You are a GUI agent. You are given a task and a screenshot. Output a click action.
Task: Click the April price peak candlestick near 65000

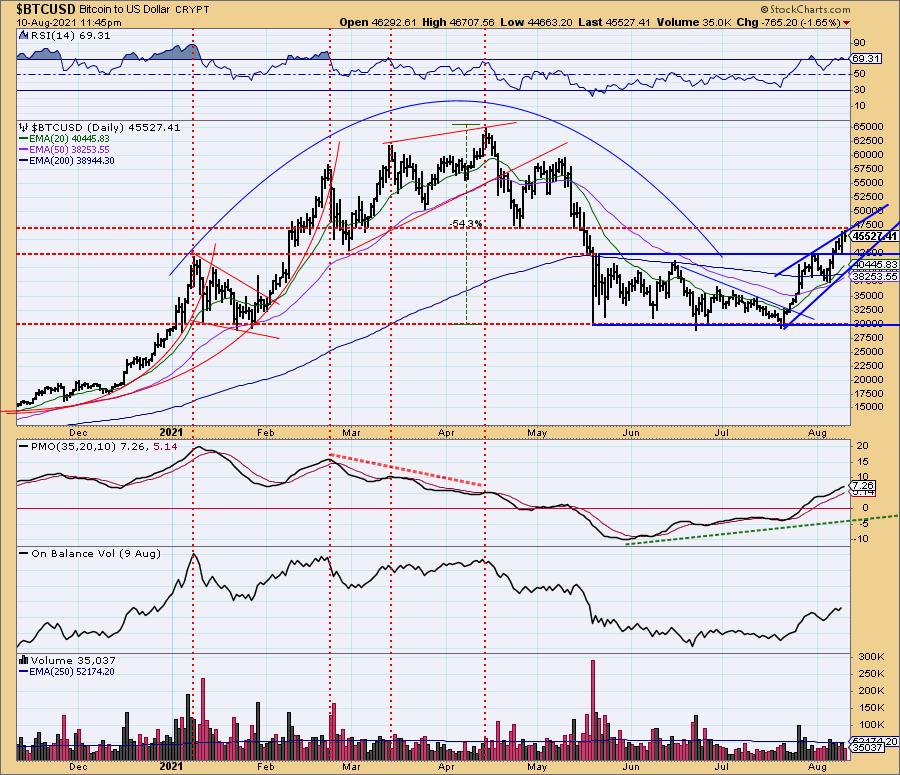tap(487, 140)
